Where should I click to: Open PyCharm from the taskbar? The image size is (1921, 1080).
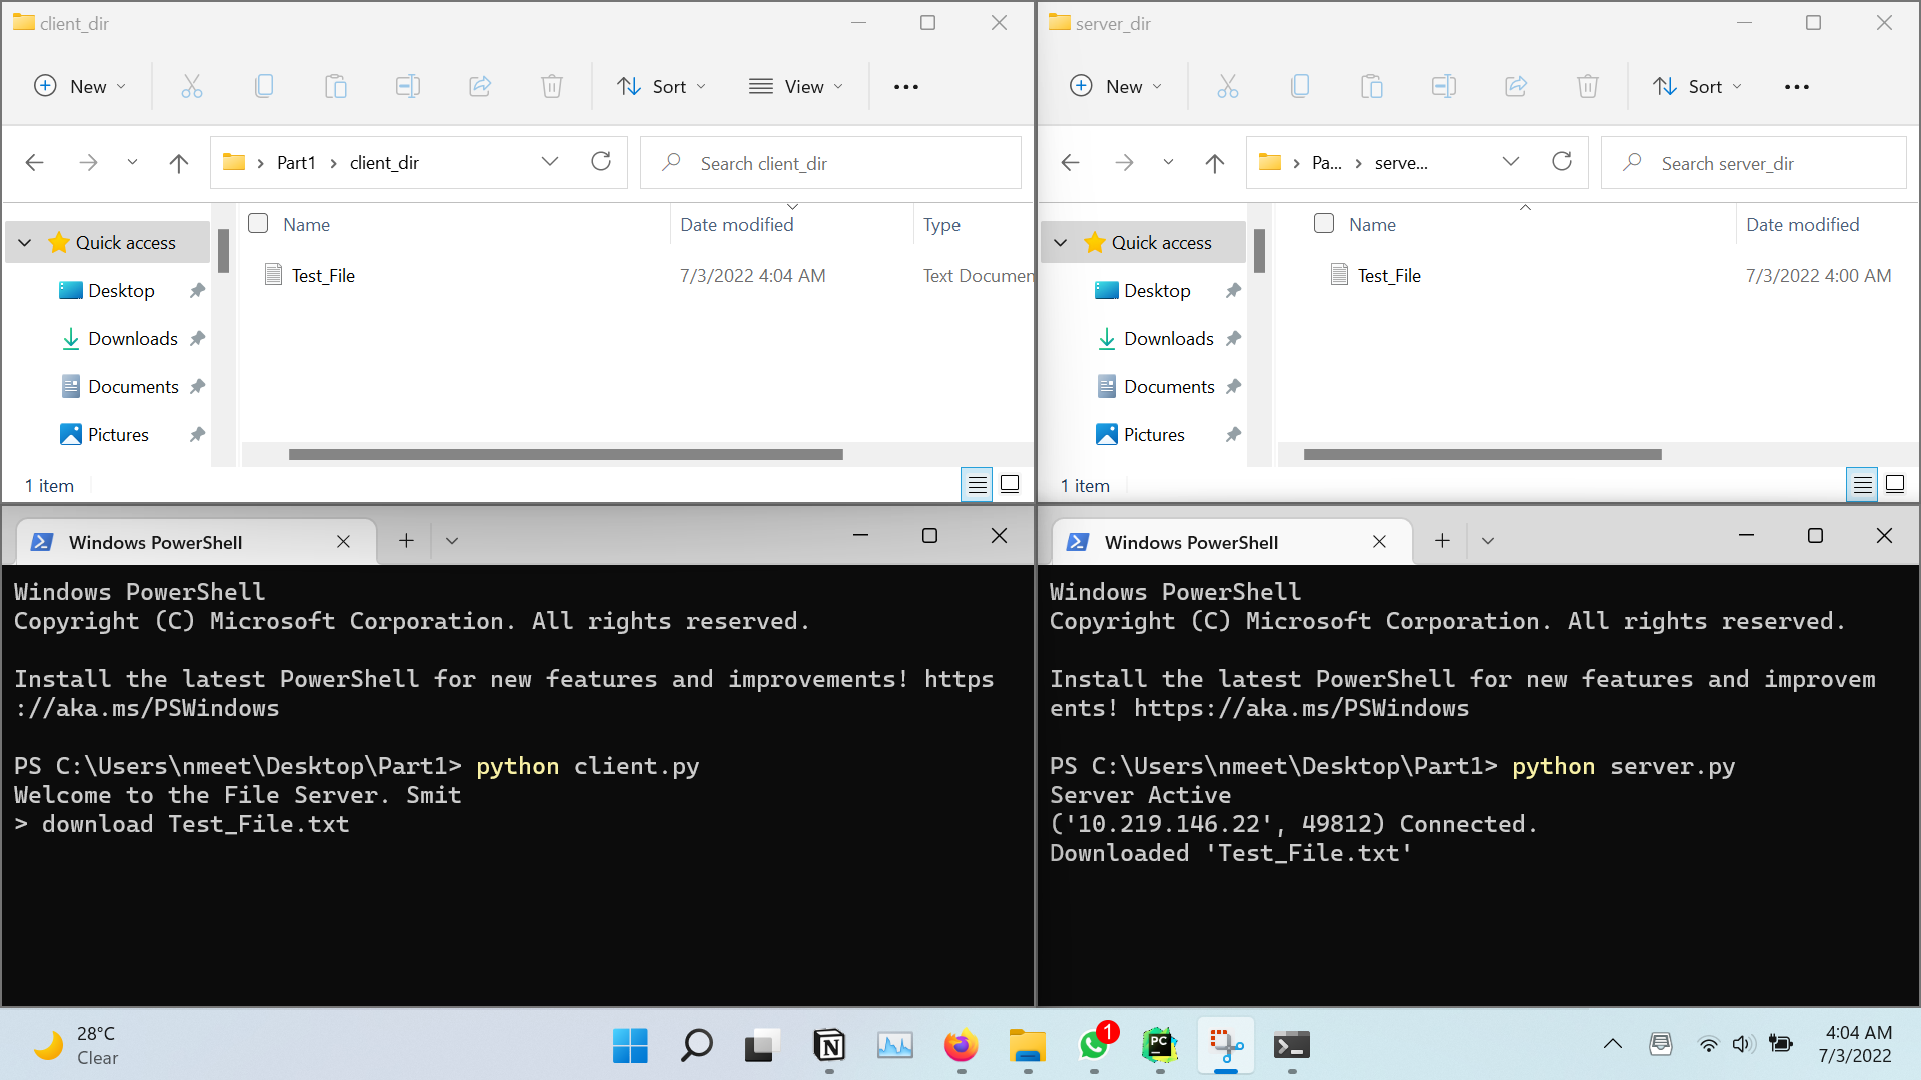1159,1046
